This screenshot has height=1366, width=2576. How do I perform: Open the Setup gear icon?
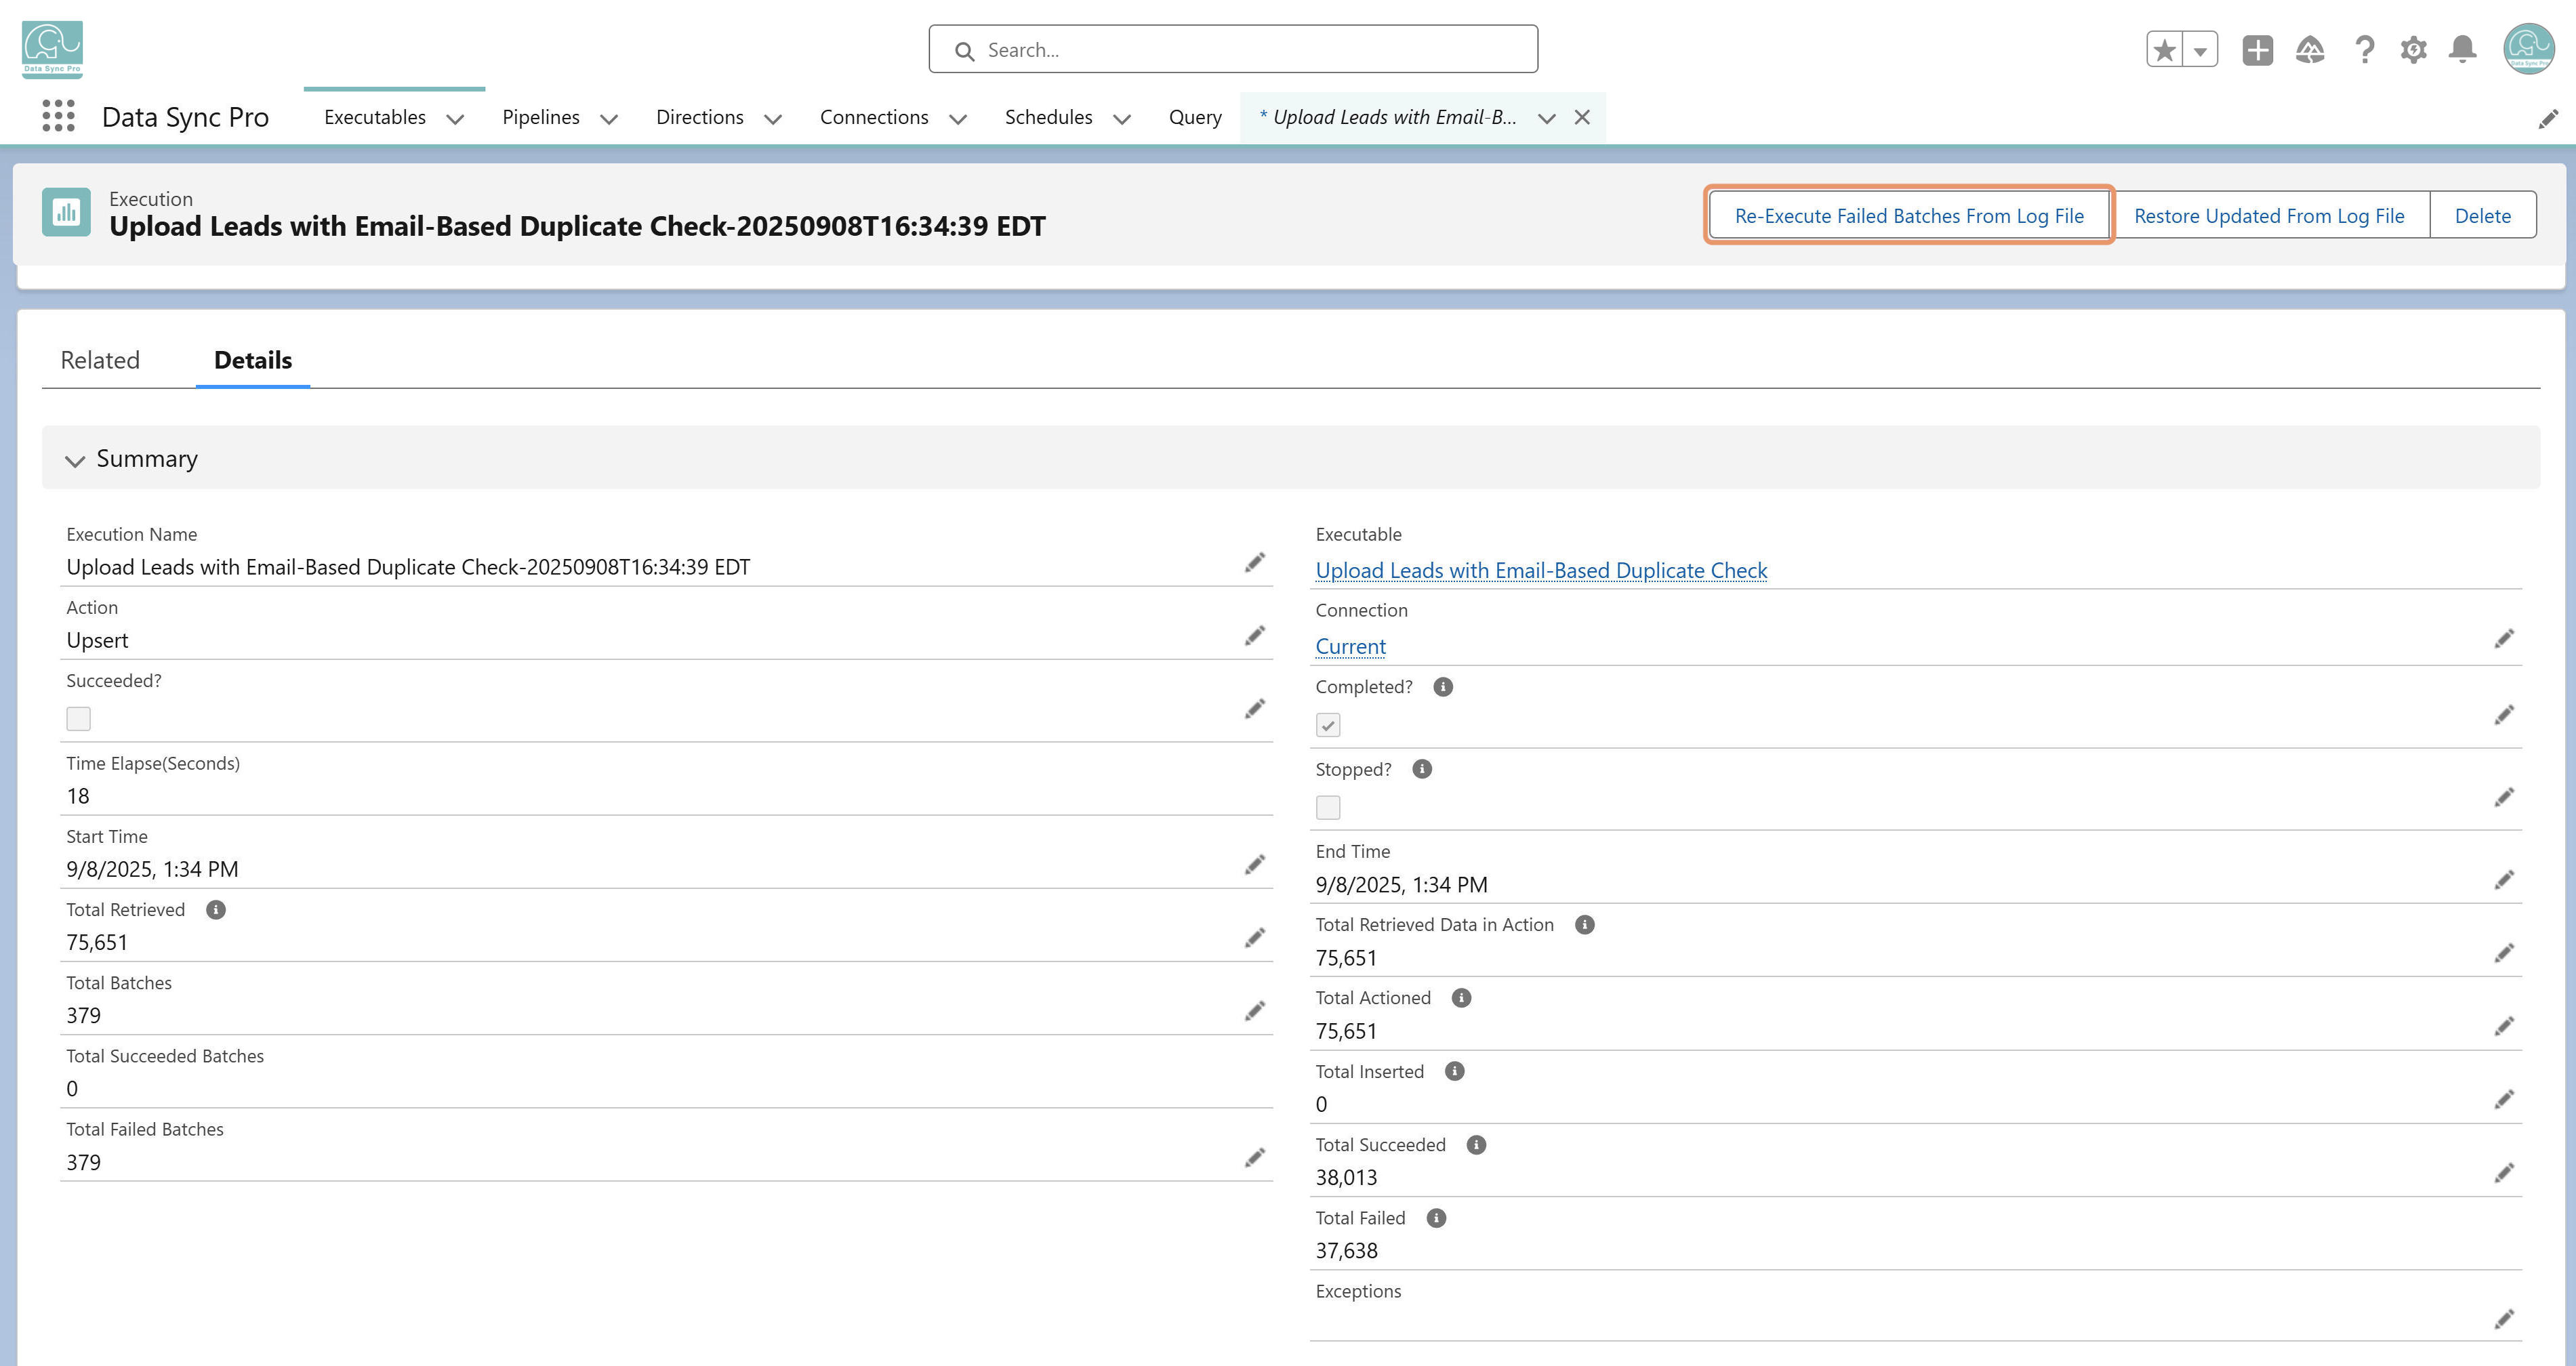(x=2413, y=50)
